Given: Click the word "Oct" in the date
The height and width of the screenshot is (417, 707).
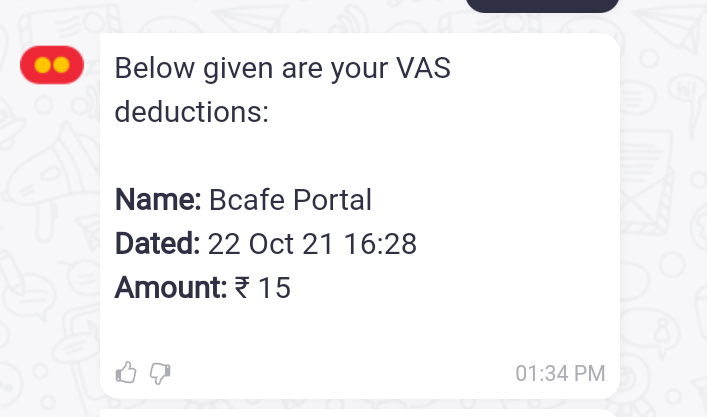Looking at the screenshot, I should coord(273,243).
